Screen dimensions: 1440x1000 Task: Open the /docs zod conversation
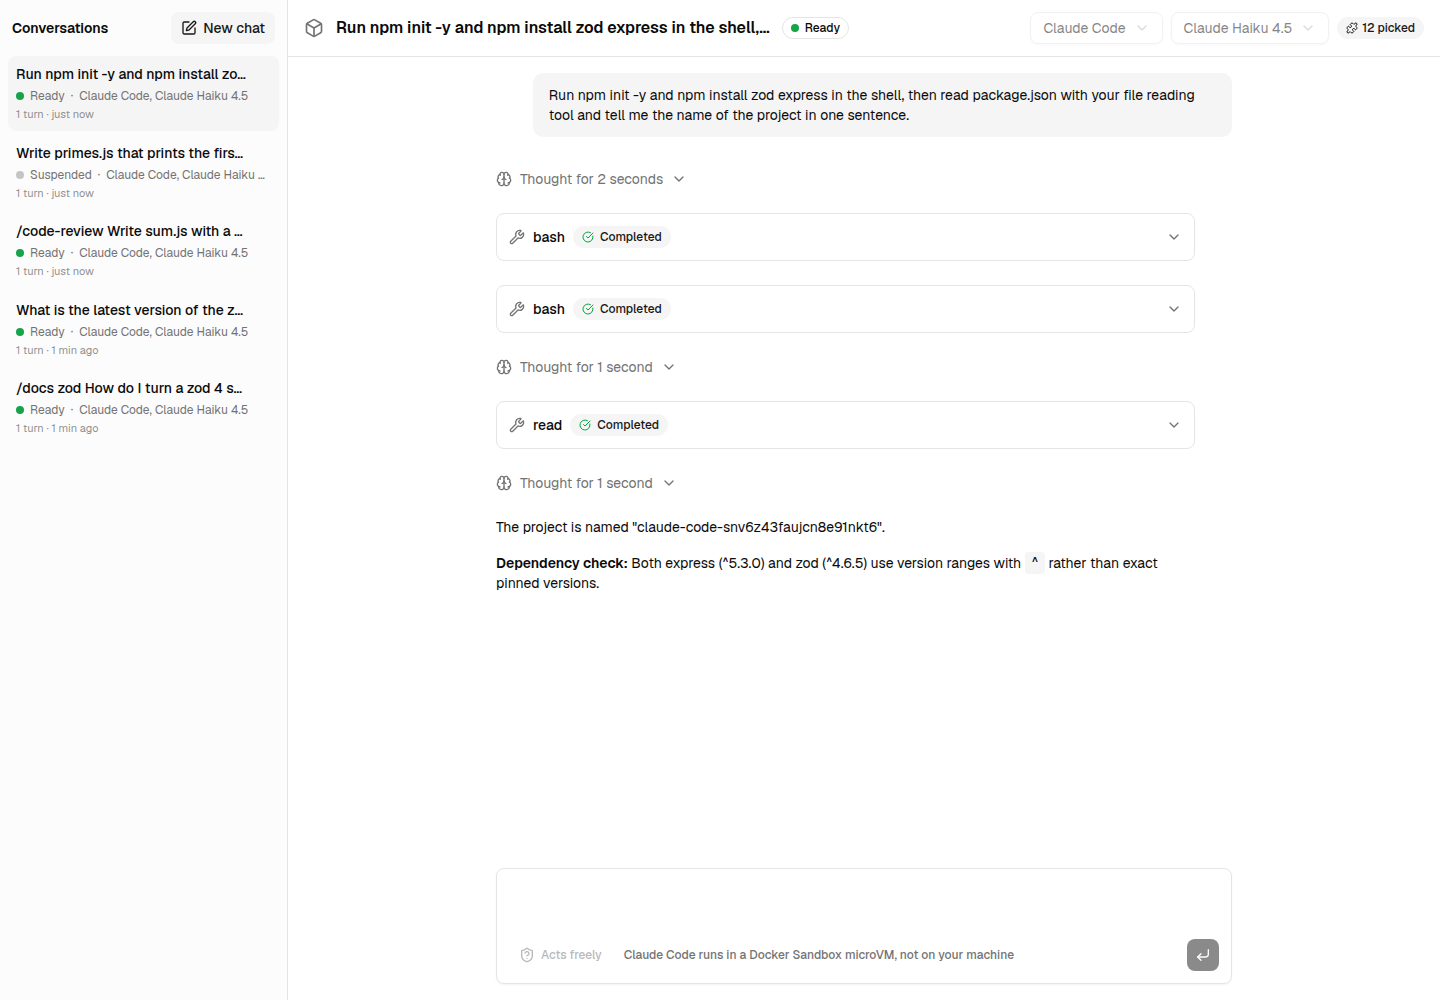point(143,408)
